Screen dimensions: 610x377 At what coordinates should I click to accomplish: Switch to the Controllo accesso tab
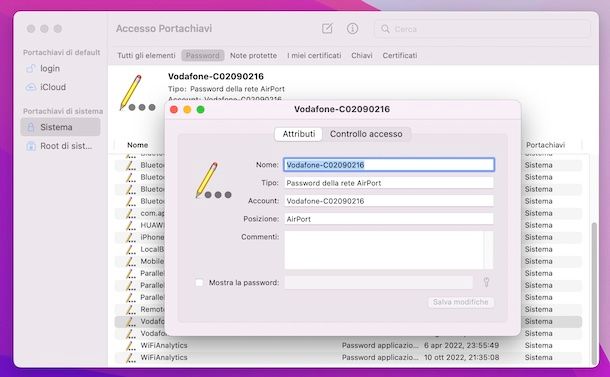tap(366, 134)
